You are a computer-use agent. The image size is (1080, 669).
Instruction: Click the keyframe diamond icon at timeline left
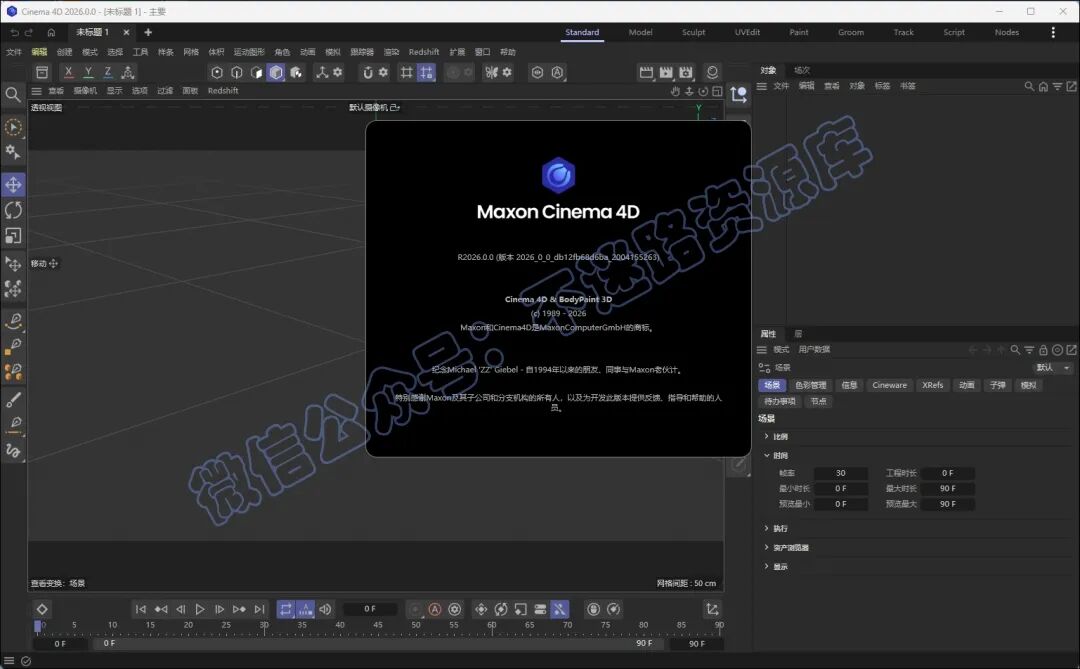(42, 609)
